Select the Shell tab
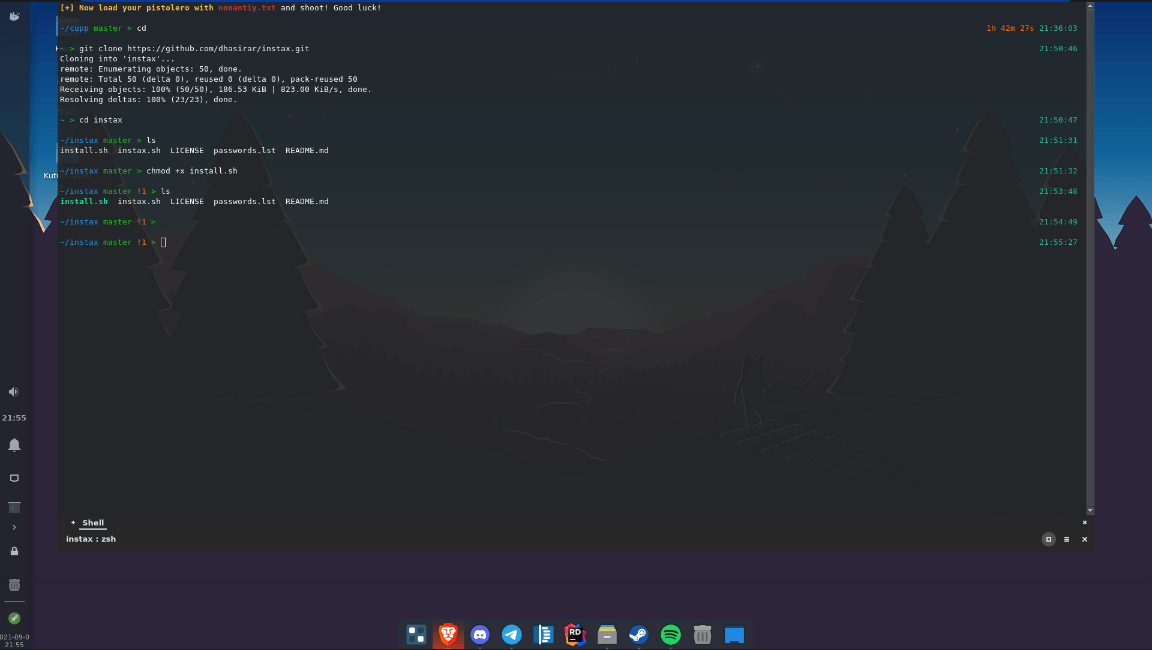This screenshot has width=1152, height=650. tap(93, 523)
